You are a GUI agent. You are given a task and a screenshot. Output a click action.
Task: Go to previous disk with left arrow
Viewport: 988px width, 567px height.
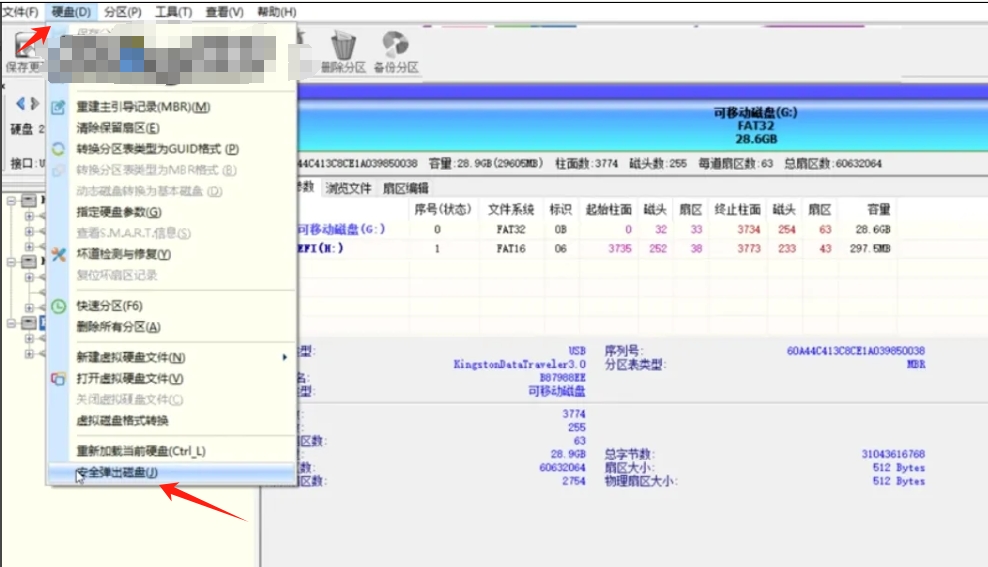[x=20, y=103]
